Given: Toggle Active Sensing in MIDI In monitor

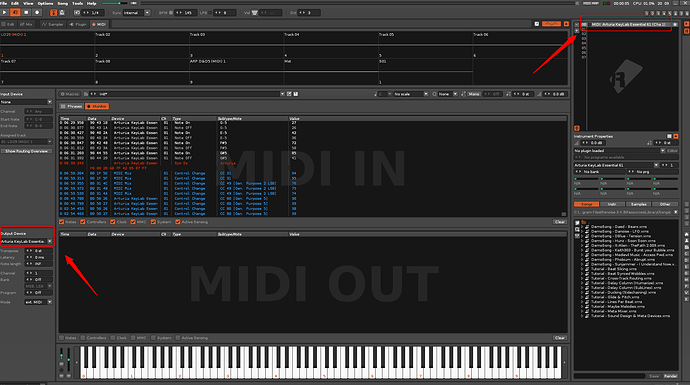Looking at the screenshot, I should click(178, 222).
